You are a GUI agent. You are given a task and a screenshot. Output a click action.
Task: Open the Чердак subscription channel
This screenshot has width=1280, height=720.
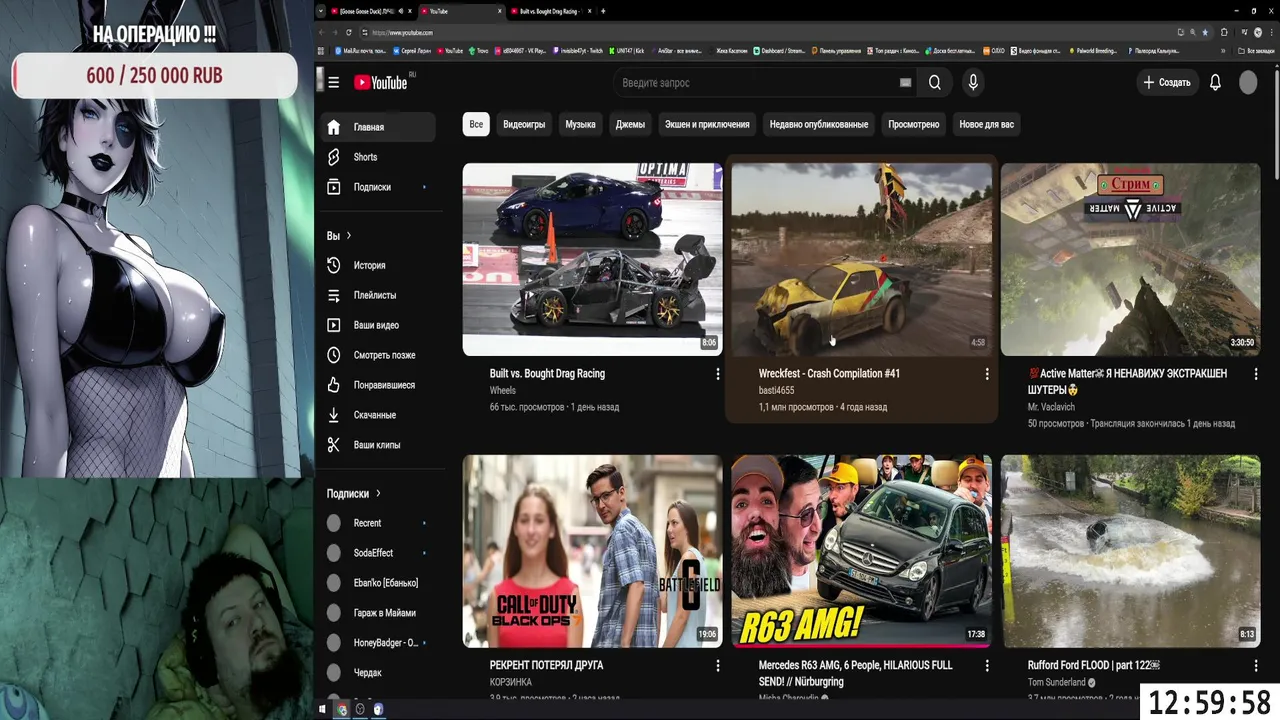(377, 673)
